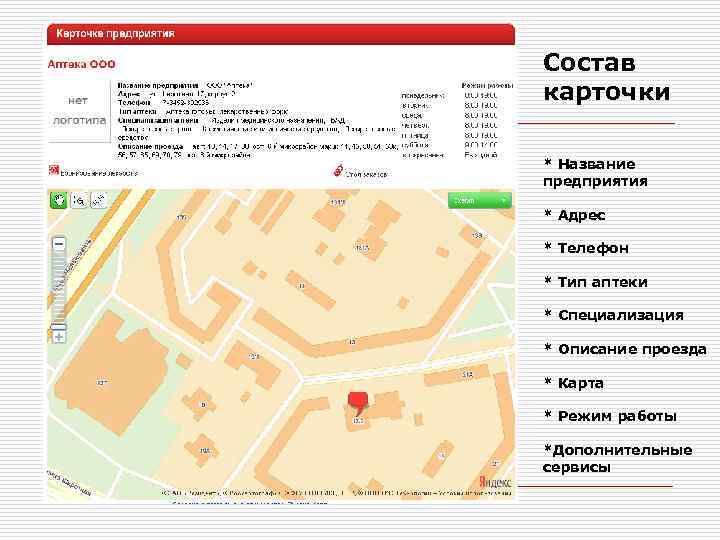Screen dimensions: 720x540
Task: Click the minus zoom-out map button
Action: pyautogui.click(x=59, y=244)
